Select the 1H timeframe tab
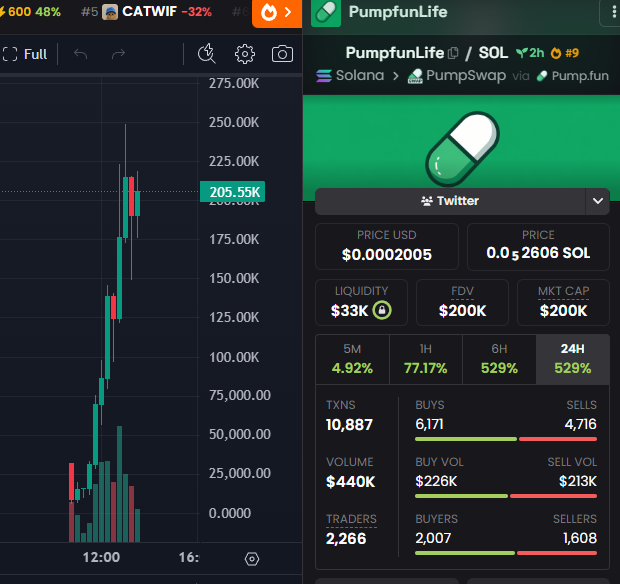The width and height of the screenshot is (620, 584). point(426,359)
